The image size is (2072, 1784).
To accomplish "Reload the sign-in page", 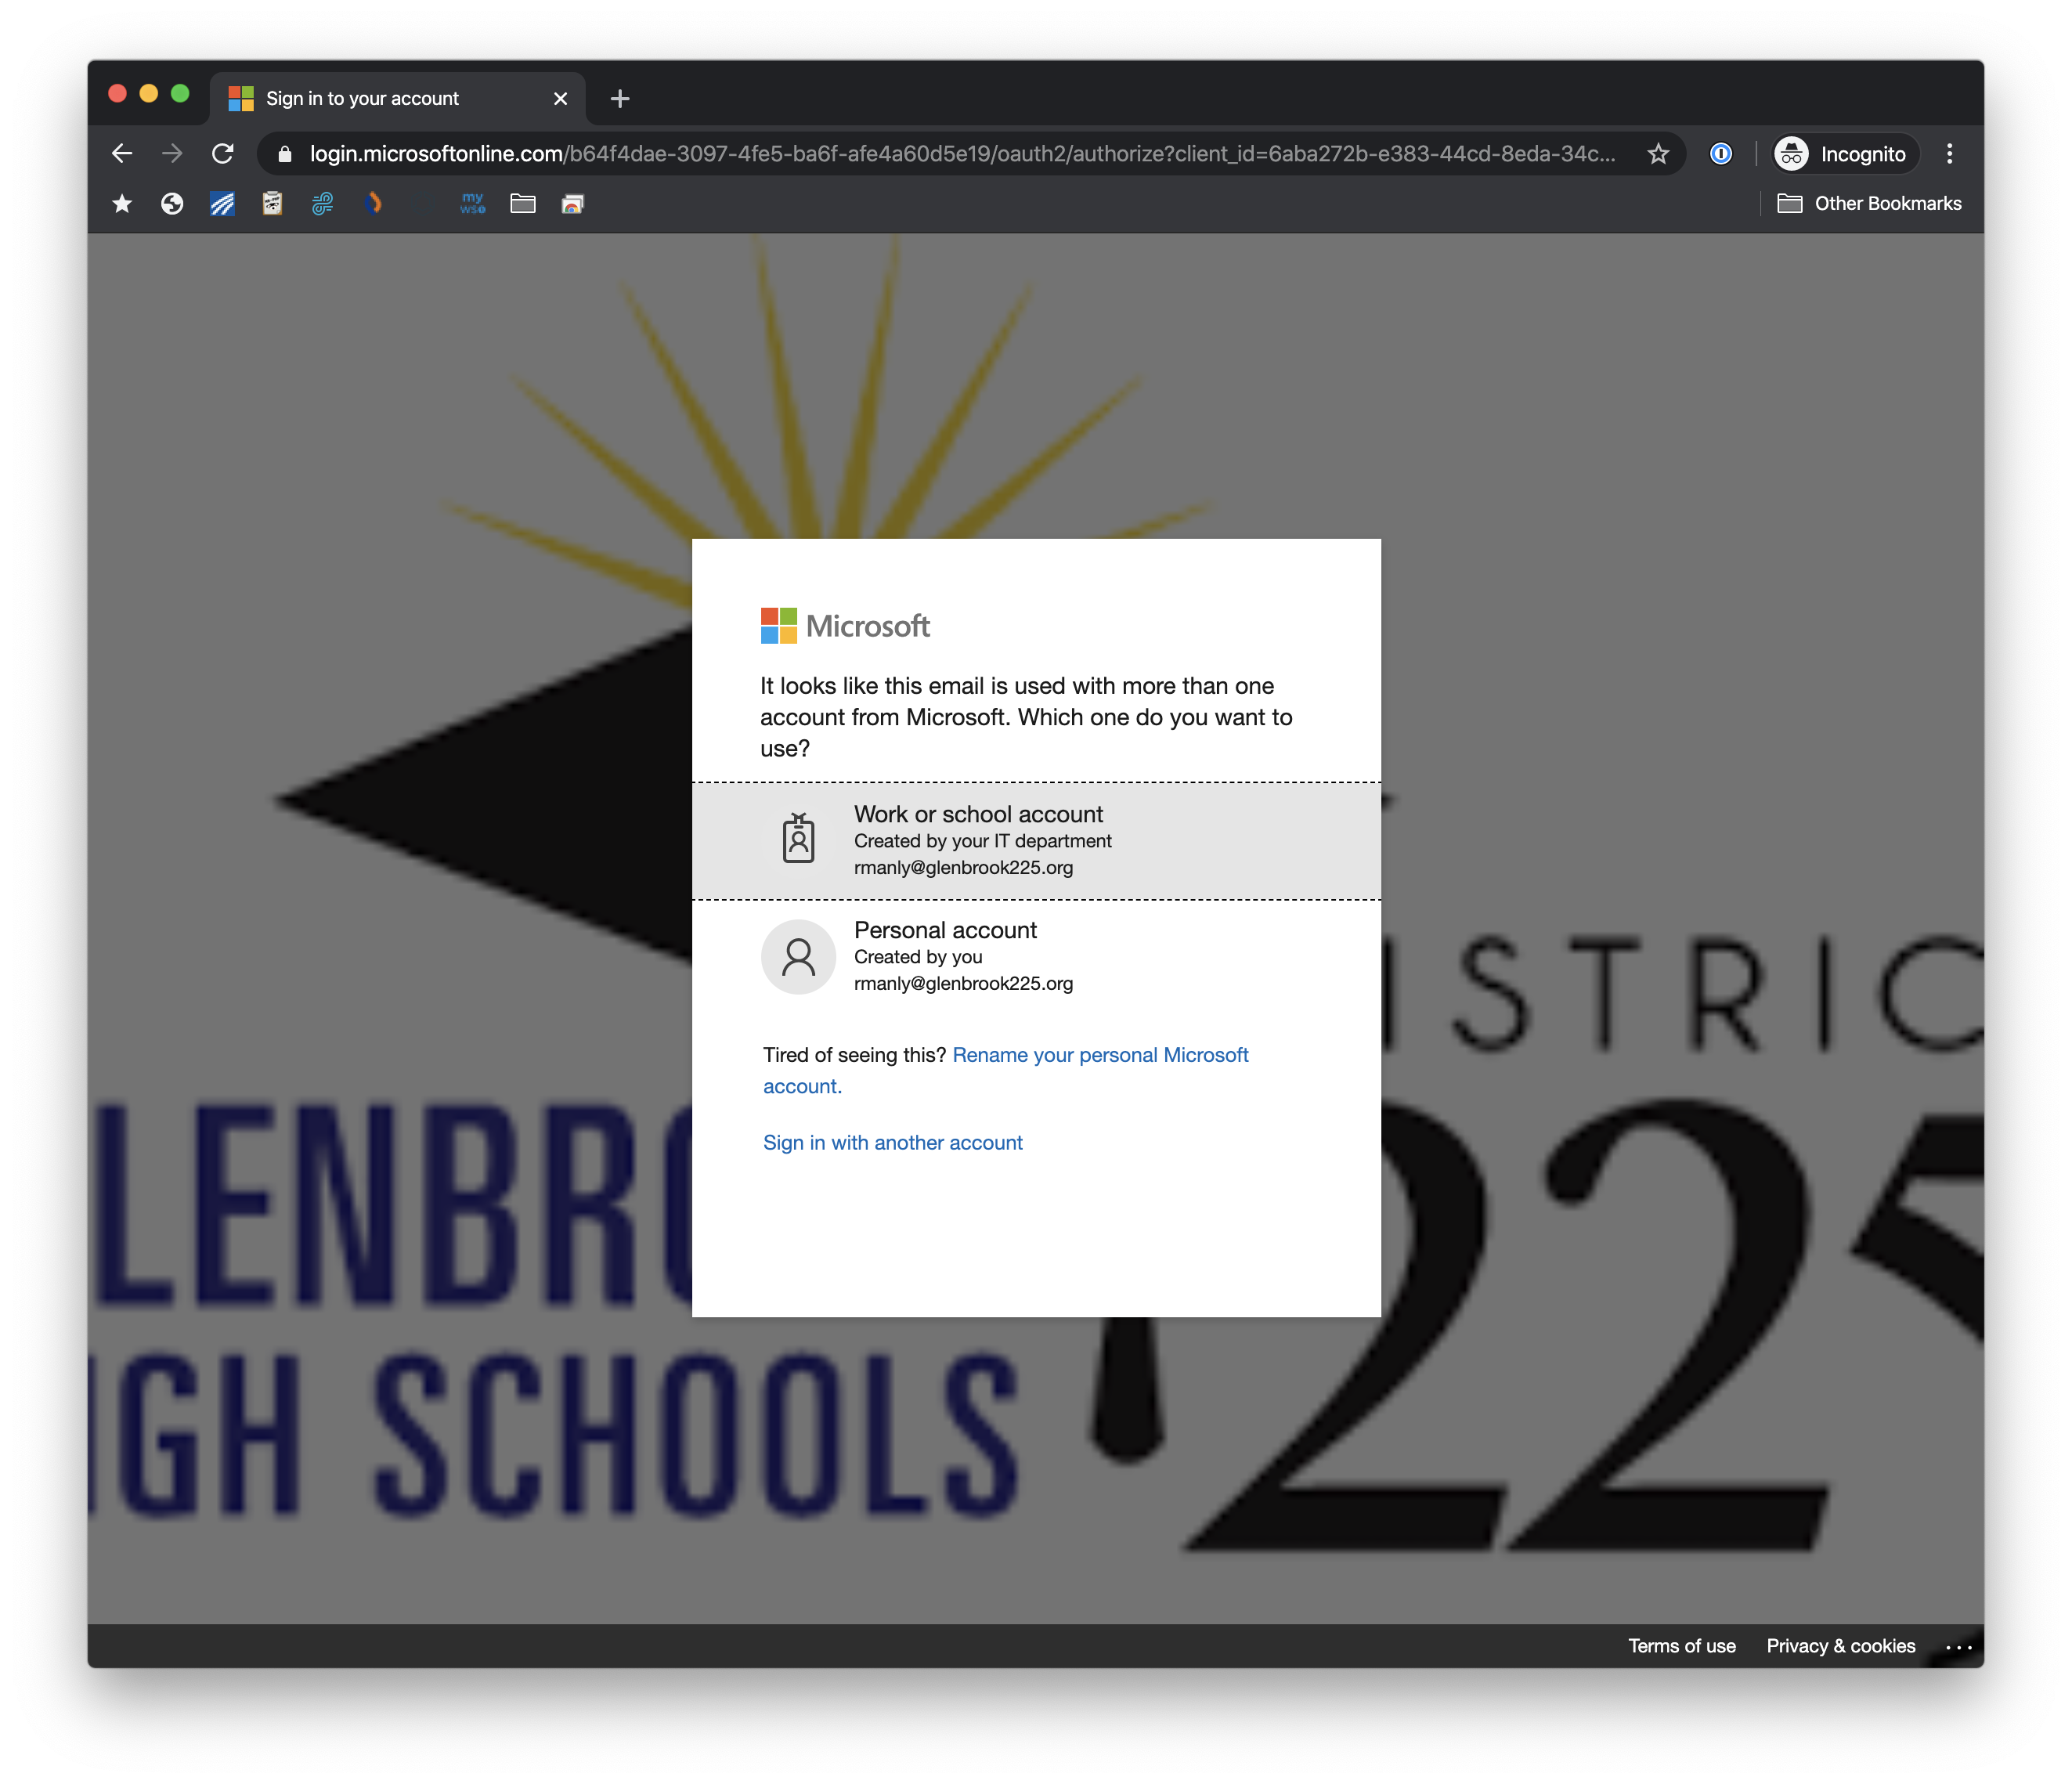I will click(x=223, y=154).
